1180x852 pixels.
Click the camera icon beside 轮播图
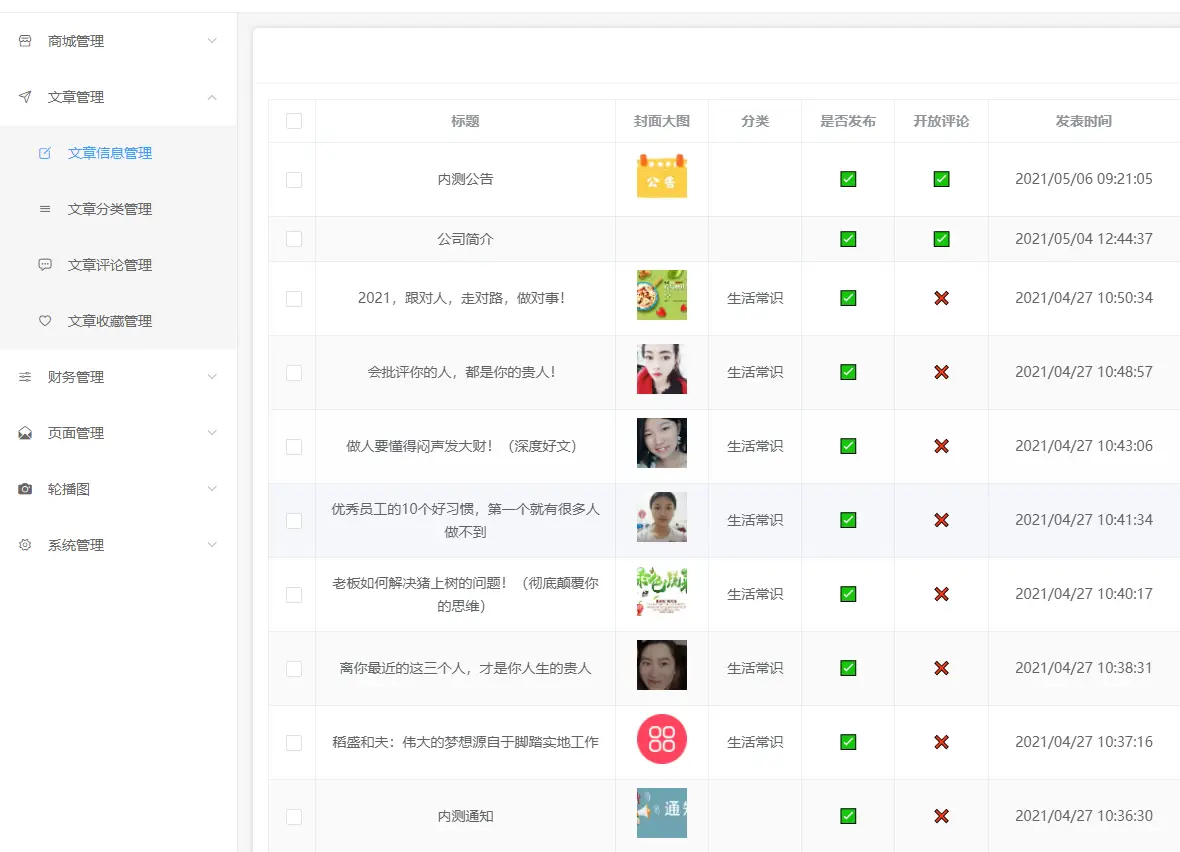coord(25,489)
